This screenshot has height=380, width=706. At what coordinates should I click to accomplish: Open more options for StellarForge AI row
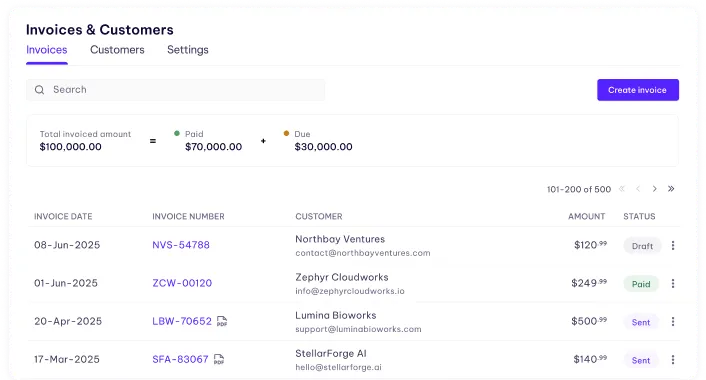[673, 359]
